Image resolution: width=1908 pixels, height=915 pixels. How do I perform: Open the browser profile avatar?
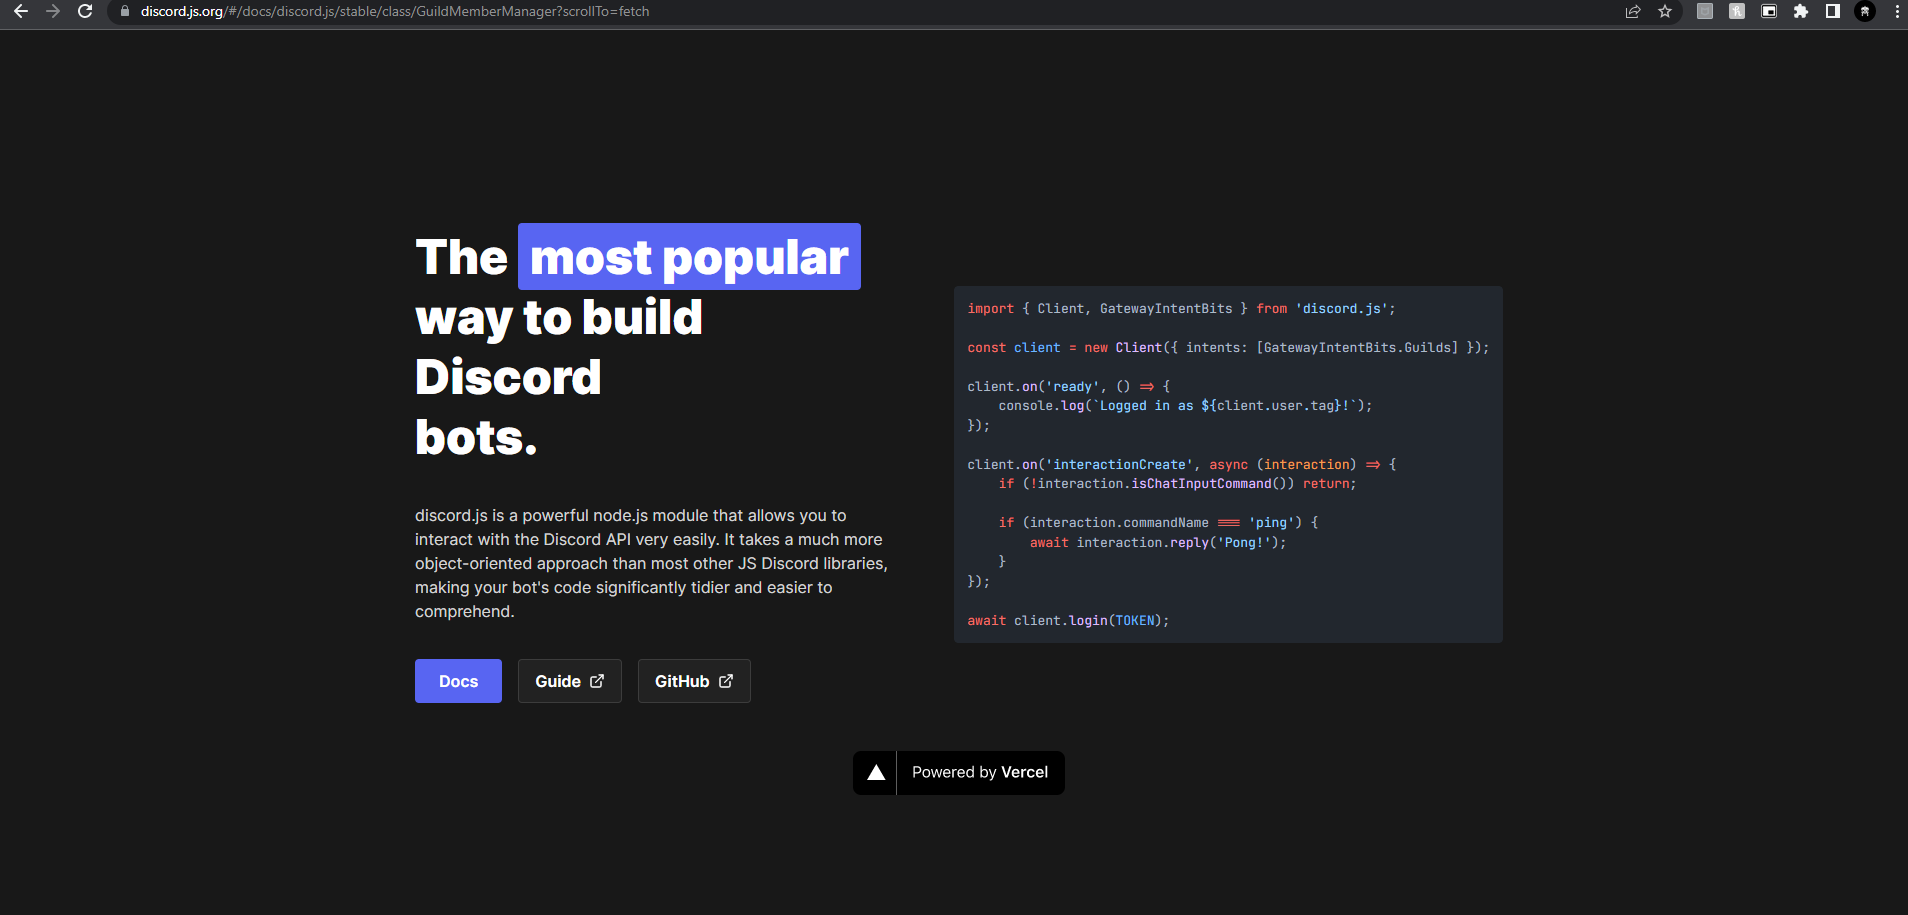[1865, 11]
